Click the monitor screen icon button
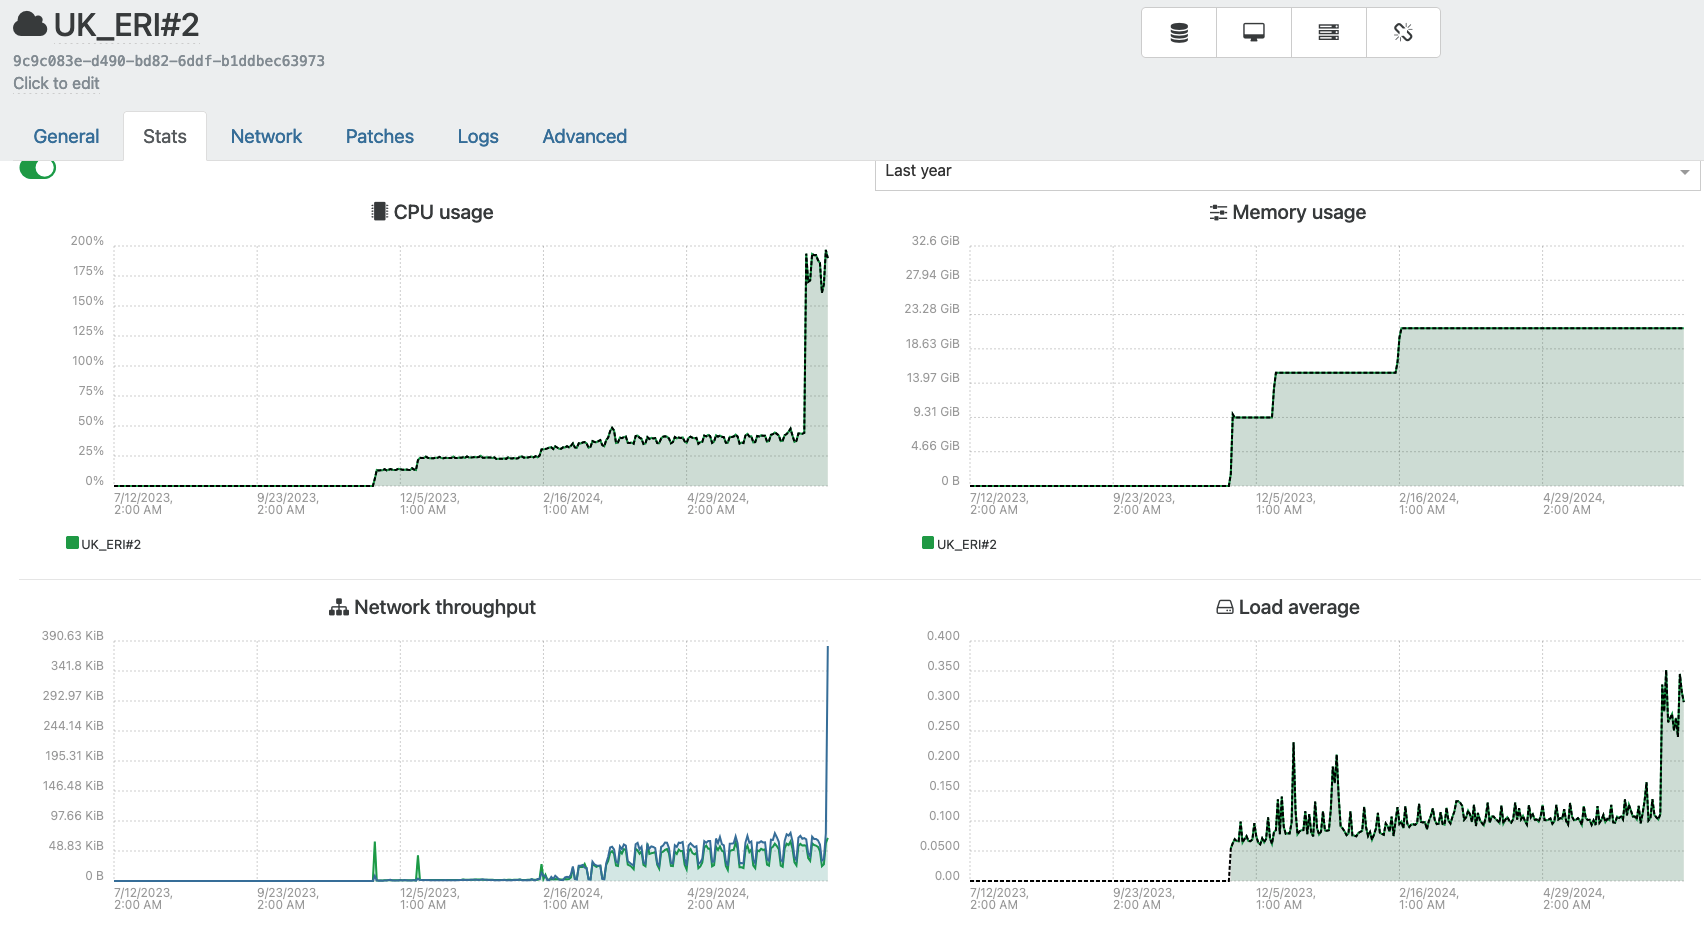1704x930 pixels. pos(1254,33)
